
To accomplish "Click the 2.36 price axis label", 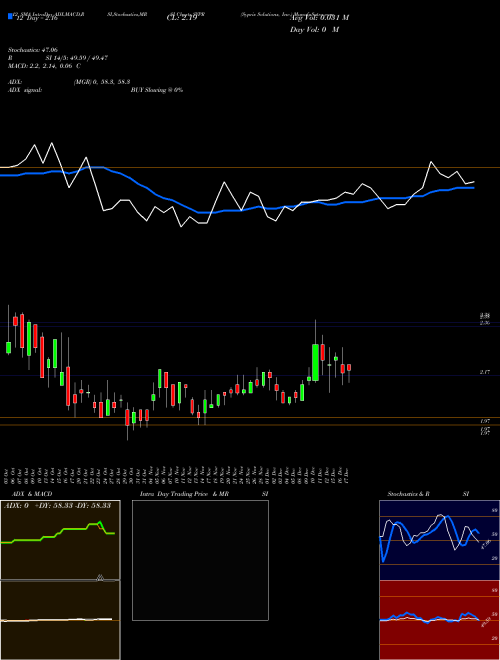I will tap(484, 323).
